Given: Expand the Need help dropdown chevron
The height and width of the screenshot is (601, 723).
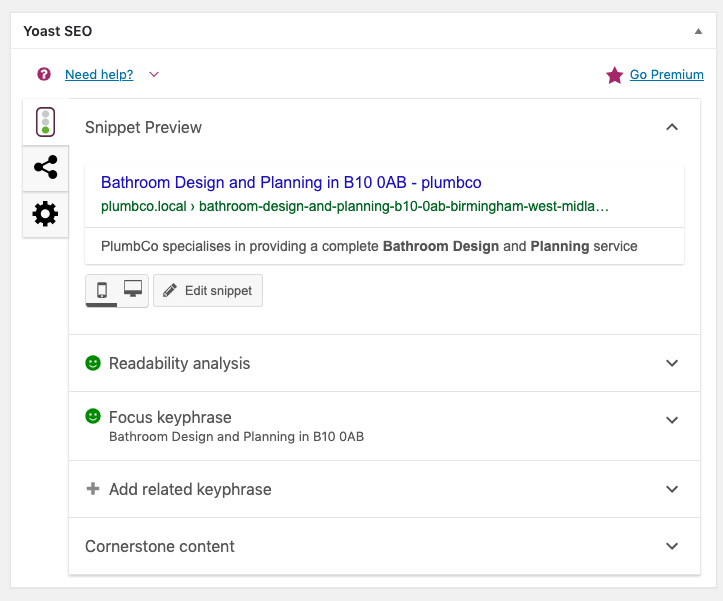Looking at the screenshot, I should [x=154, y=74].
